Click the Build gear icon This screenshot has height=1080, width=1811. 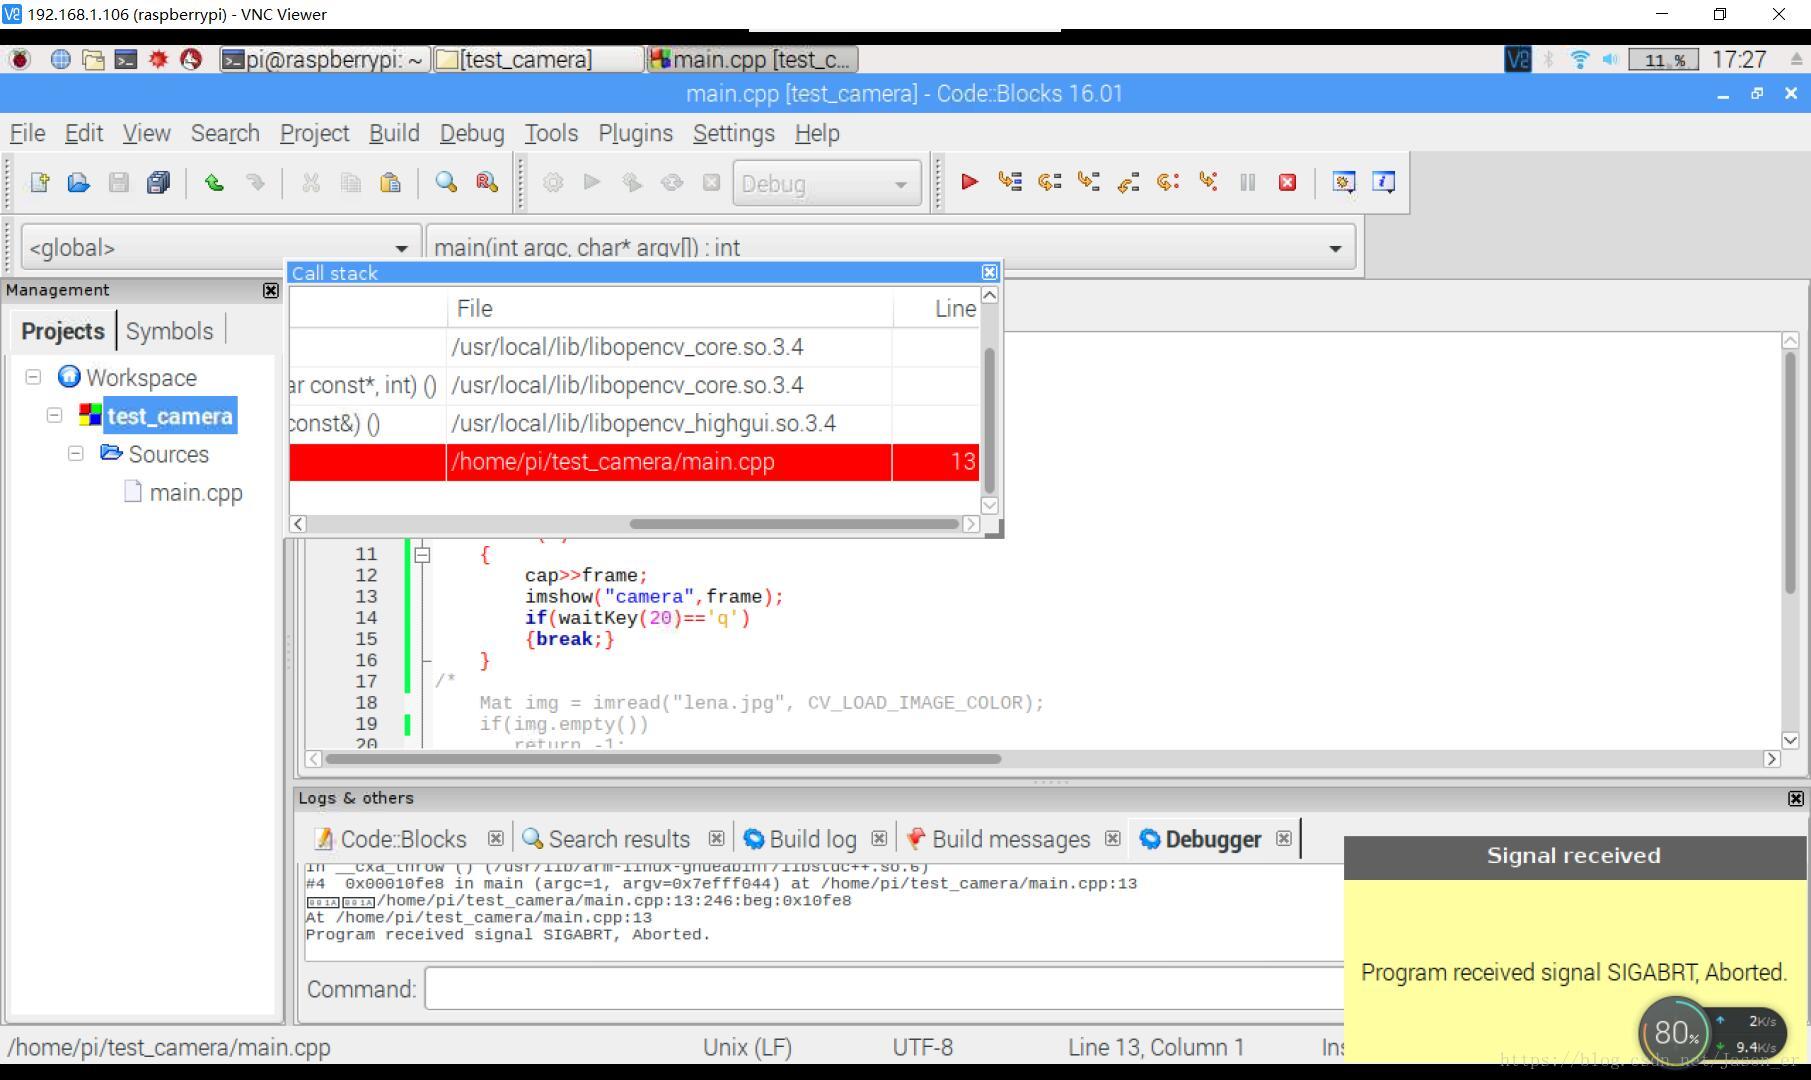tap(553, 182)
